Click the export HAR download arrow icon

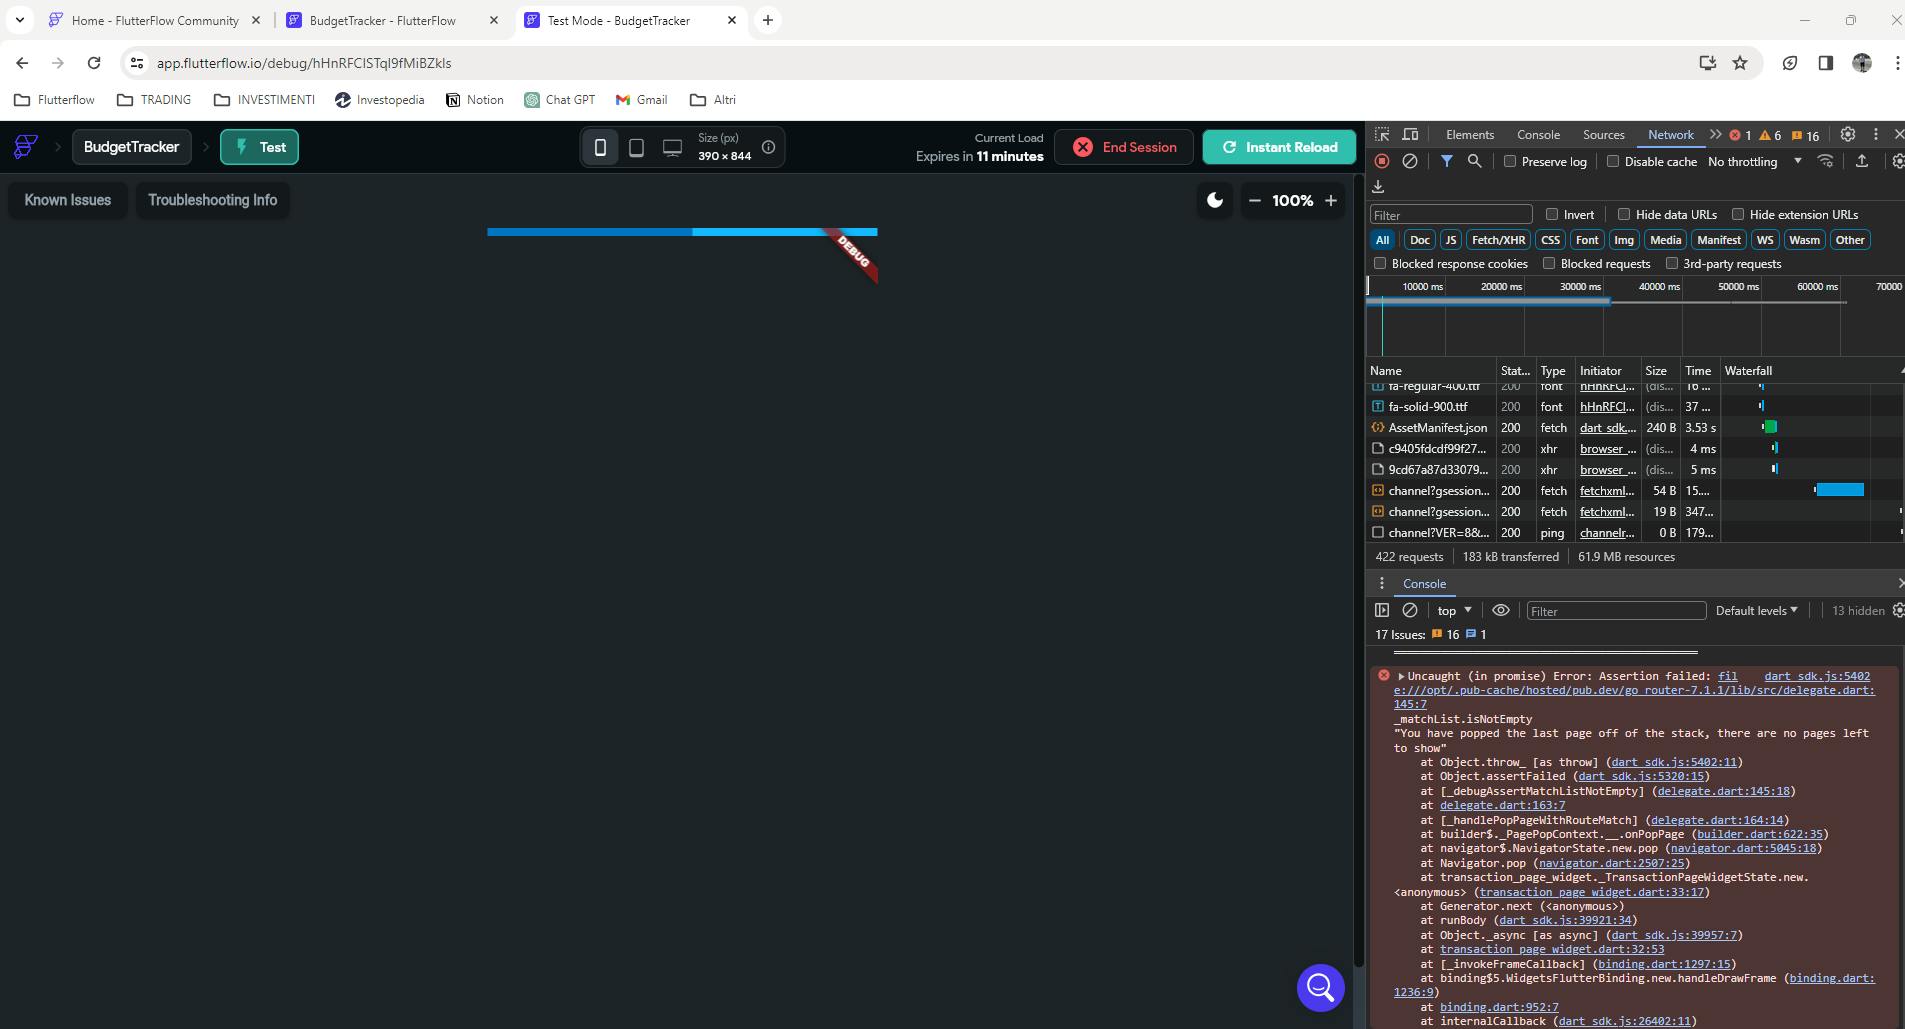pos(1378,187)
